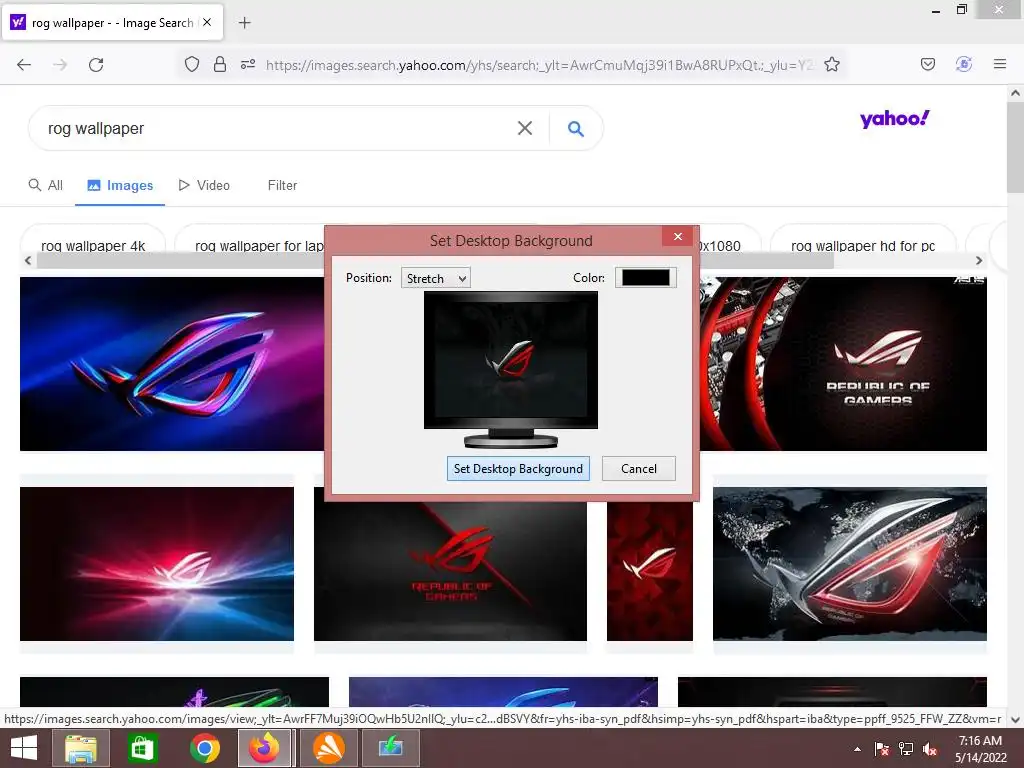Click the browser address bar URL
This screenshot has height=768, width=1024.
click(x=539, y=65)
